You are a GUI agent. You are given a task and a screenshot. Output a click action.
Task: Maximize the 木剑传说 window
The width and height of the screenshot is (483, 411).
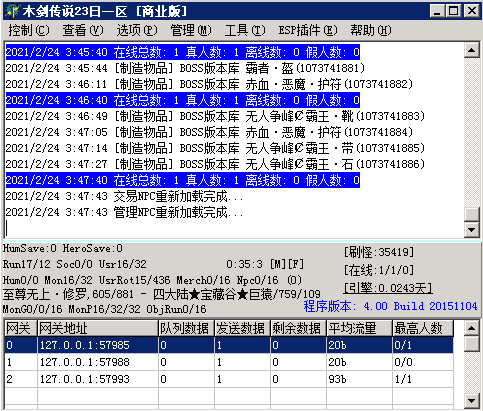454,11
